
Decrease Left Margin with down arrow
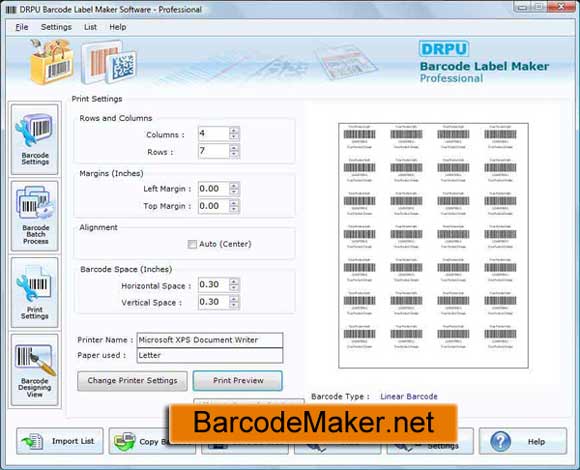click(234, 192)
